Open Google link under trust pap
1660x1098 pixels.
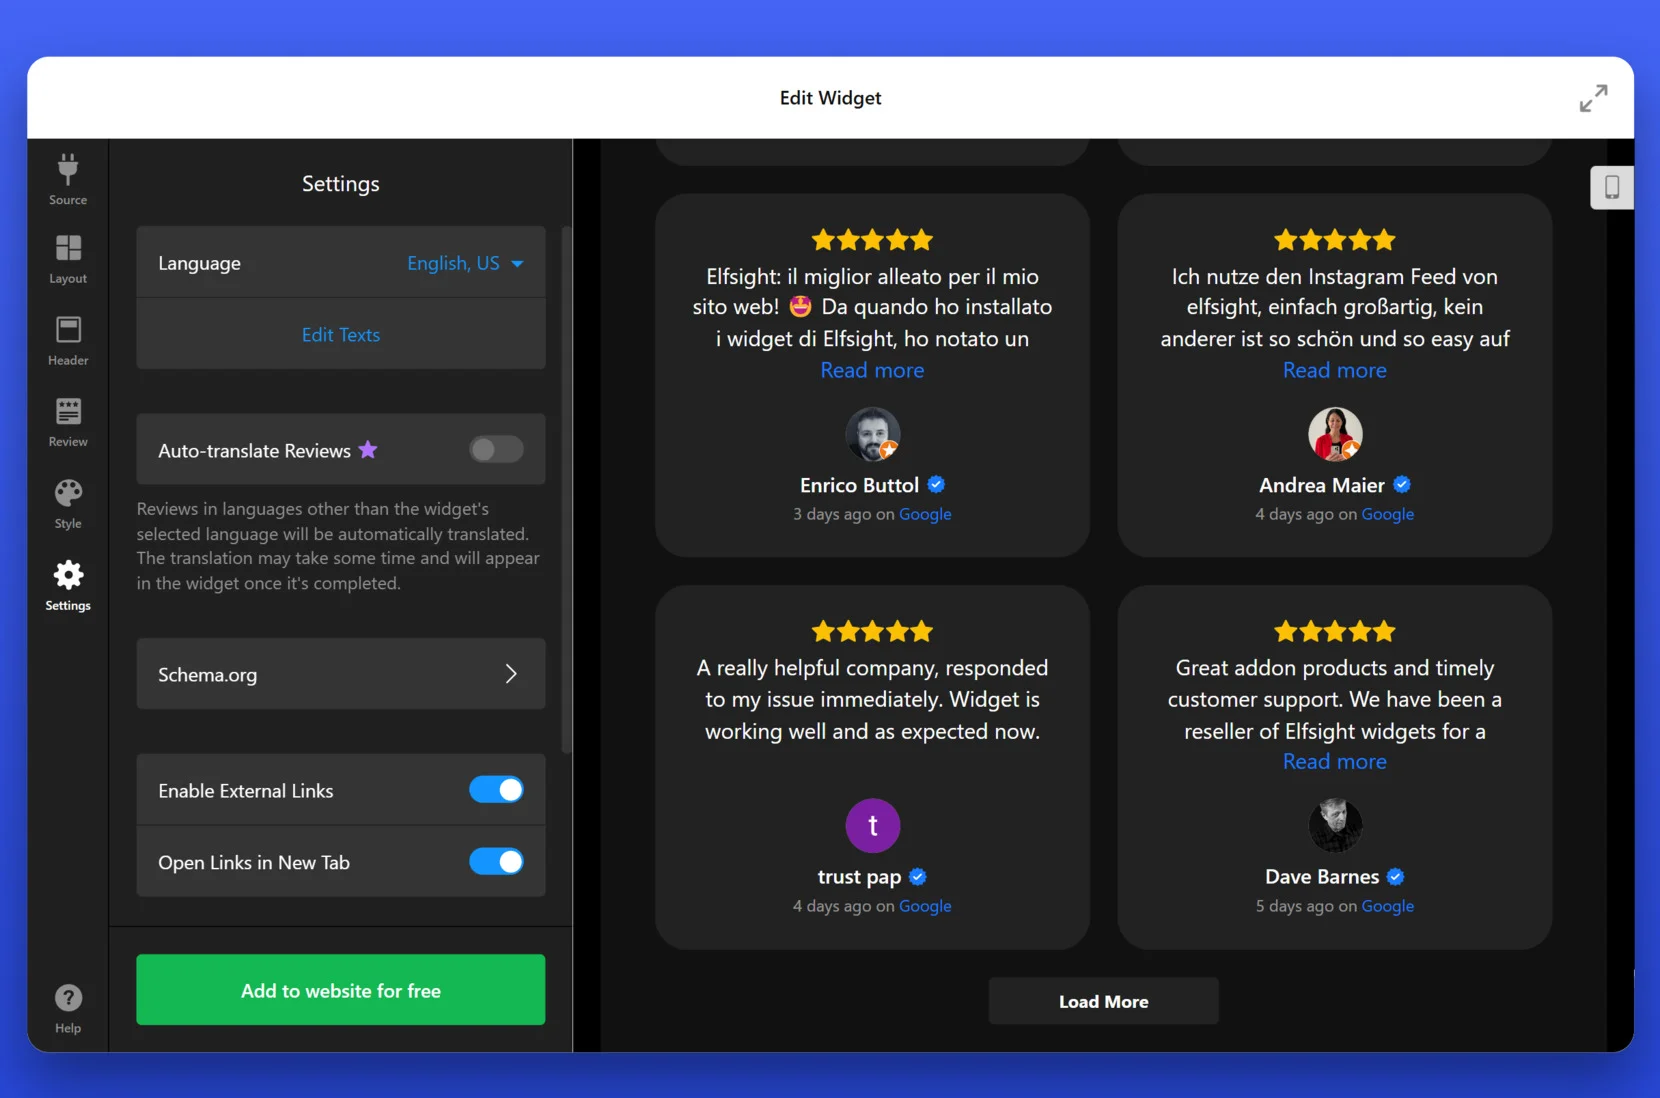coord(925,906)
